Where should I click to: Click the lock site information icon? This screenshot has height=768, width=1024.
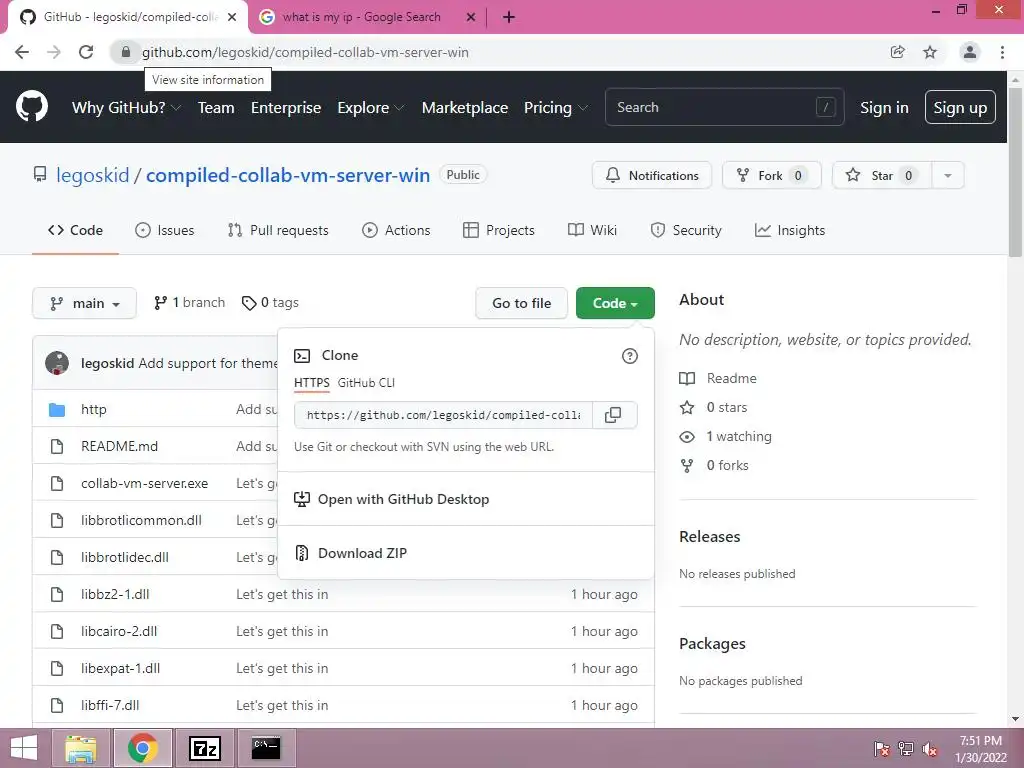click(x=126, y=52)
